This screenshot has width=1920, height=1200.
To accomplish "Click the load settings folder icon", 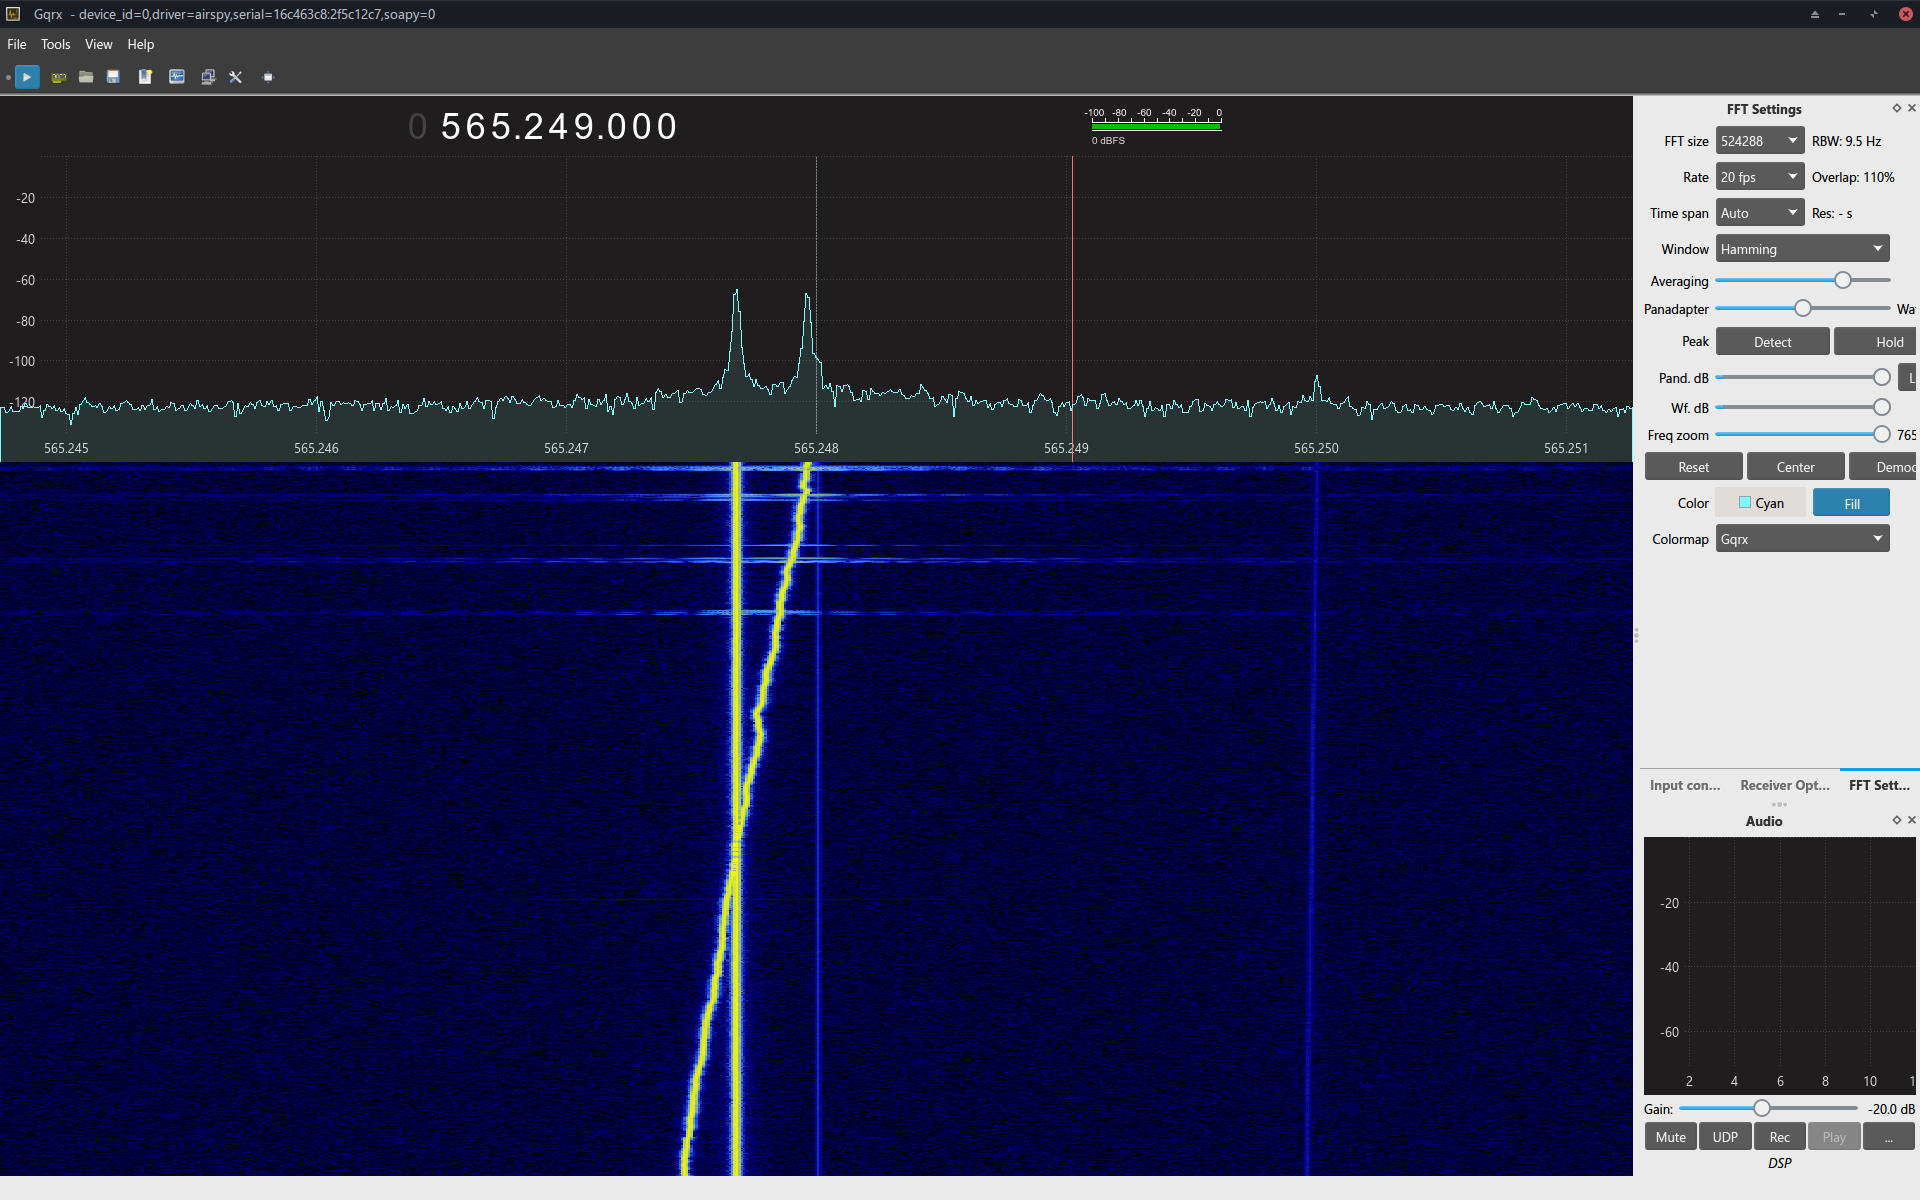I will point(86,77).
